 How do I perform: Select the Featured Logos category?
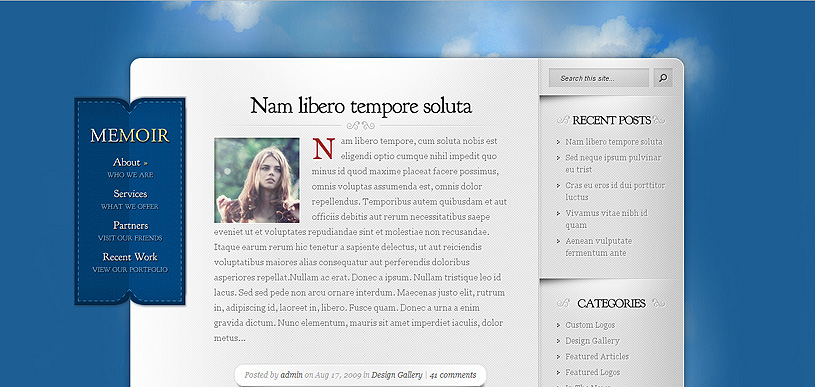coord(593,372)
